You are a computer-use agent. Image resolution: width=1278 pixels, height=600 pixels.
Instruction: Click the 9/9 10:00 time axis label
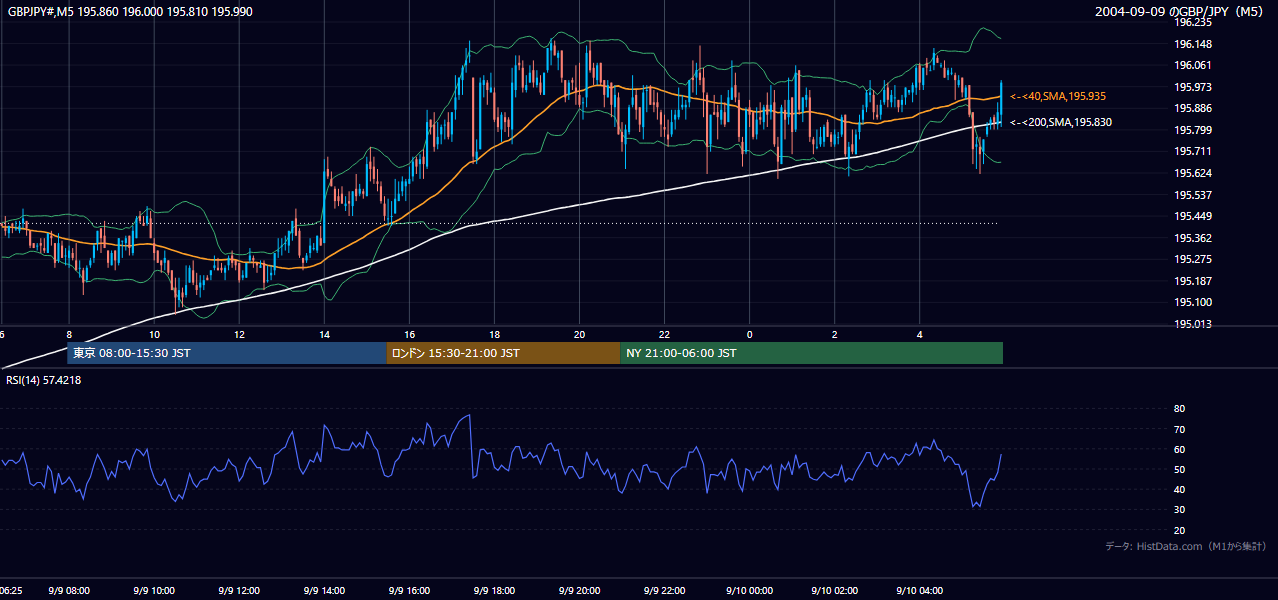[x=154, y=591]
